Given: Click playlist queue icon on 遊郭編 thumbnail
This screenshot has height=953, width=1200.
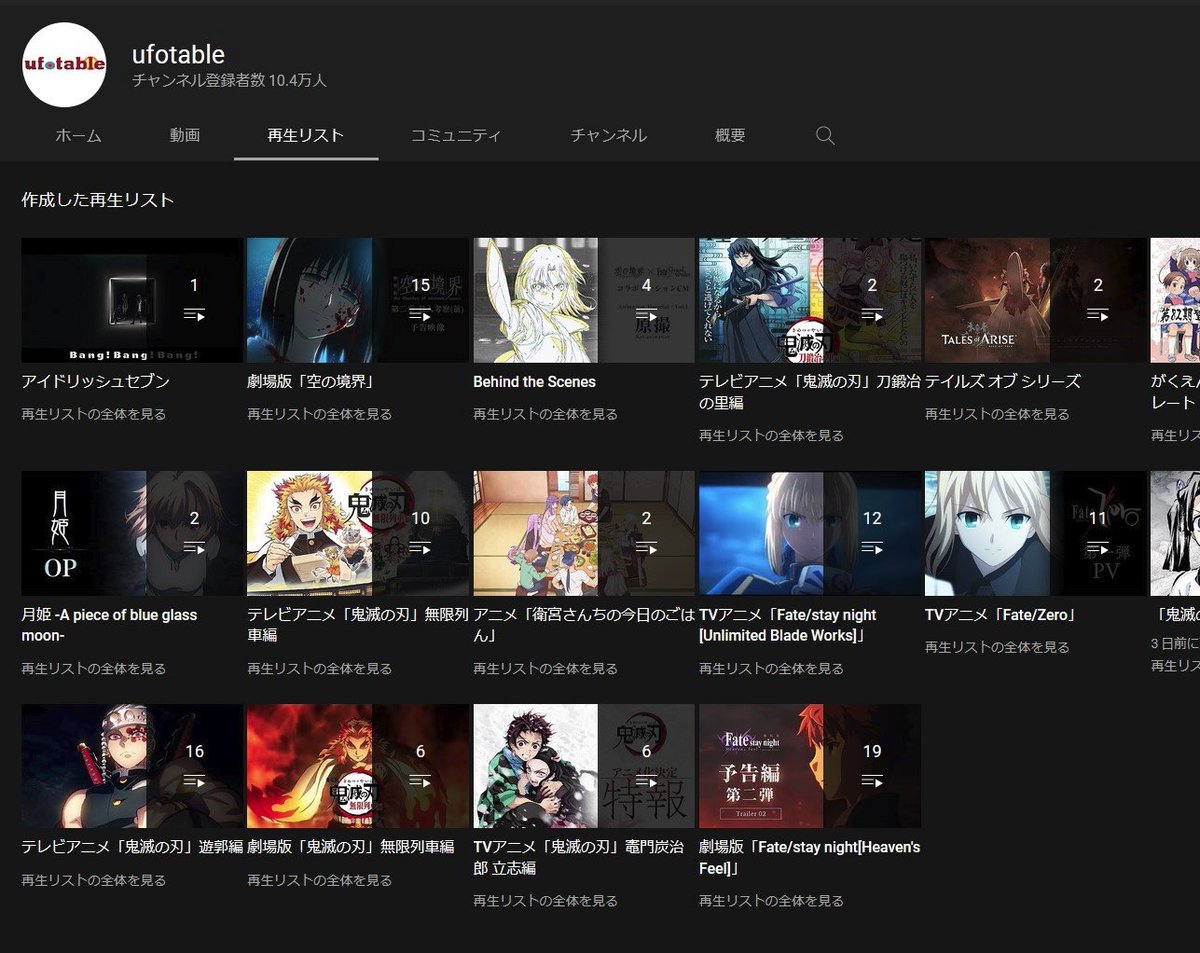Looking at the screenshot, I should pos(194,781).
